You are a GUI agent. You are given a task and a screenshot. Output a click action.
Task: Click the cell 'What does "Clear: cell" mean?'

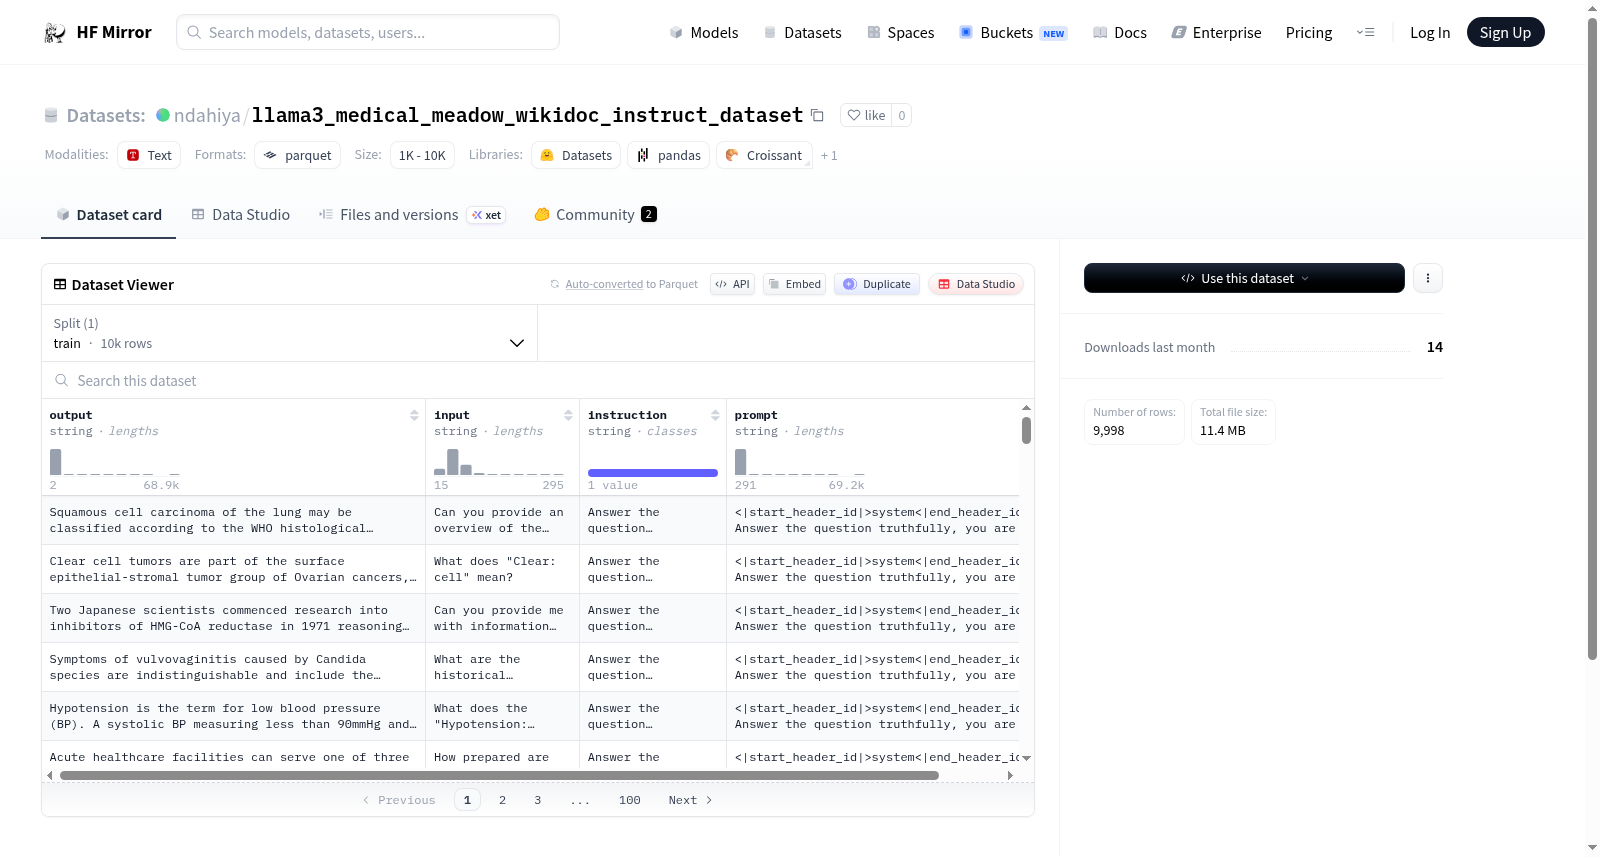502,569
